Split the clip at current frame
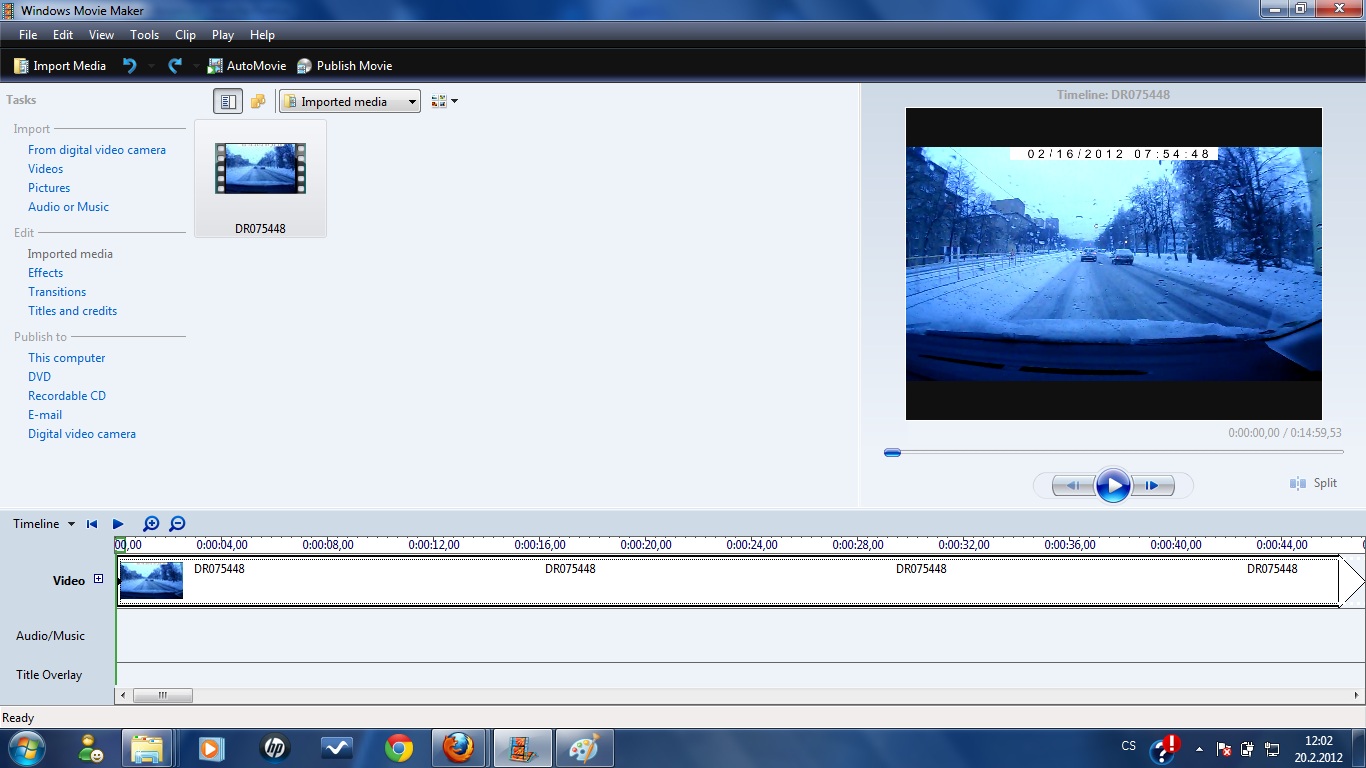This screenshot has height=768, width=1366. coord(1314,483)
